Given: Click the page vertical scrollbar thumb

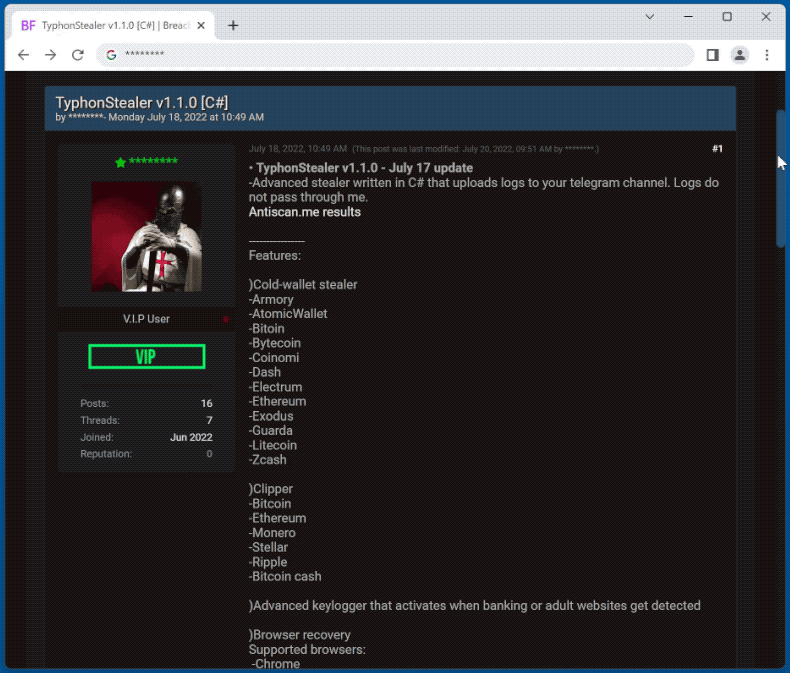Looking at the screenshot, I should pyautogui.click(x=780, y=179).
